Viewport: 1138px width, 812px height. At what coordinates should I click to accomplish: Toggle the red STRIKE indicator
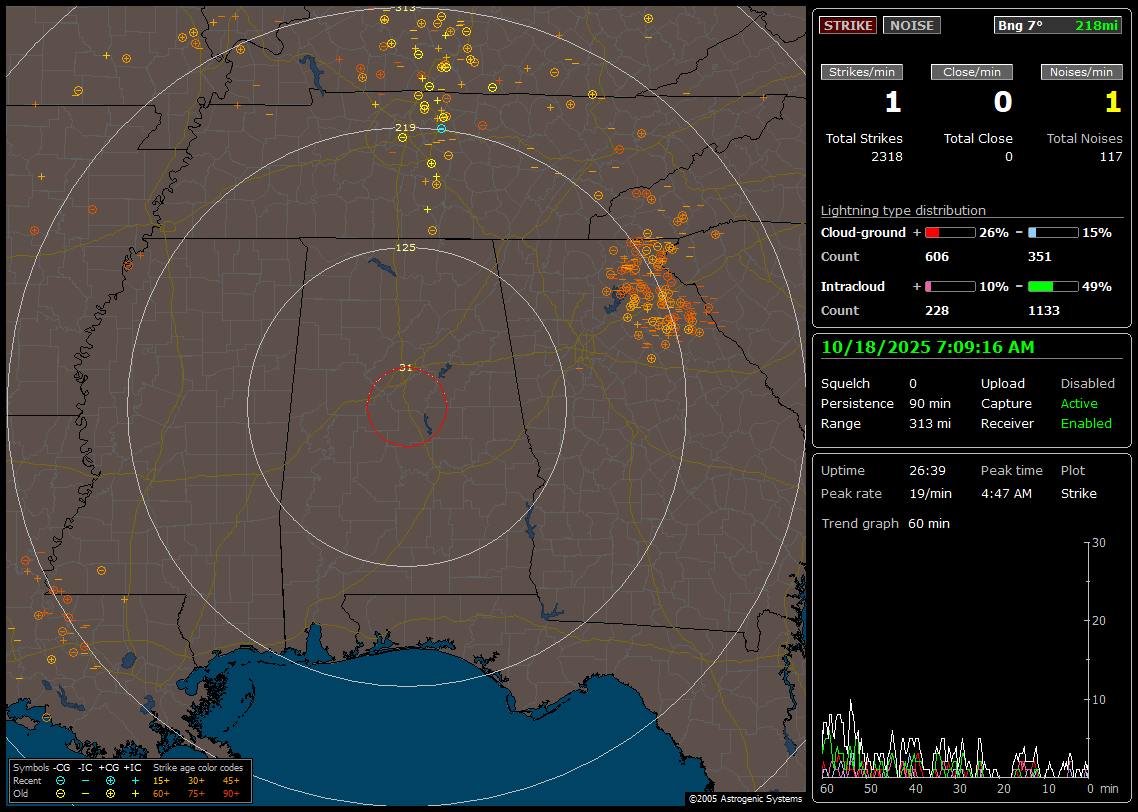[x=848, y=25]
